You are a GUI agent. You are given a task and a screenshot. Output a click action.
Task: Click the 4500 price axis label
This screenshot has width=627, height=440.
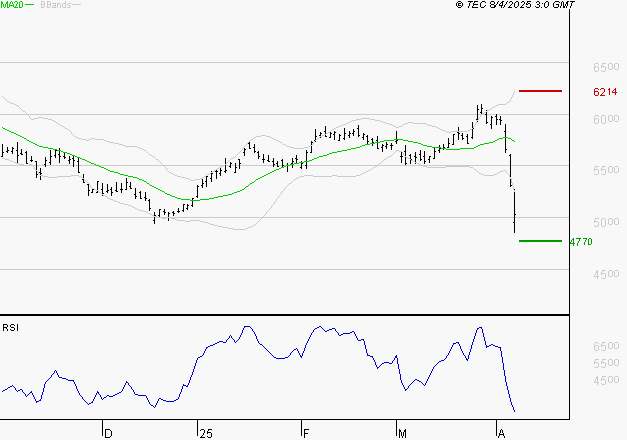coord(606,274)
